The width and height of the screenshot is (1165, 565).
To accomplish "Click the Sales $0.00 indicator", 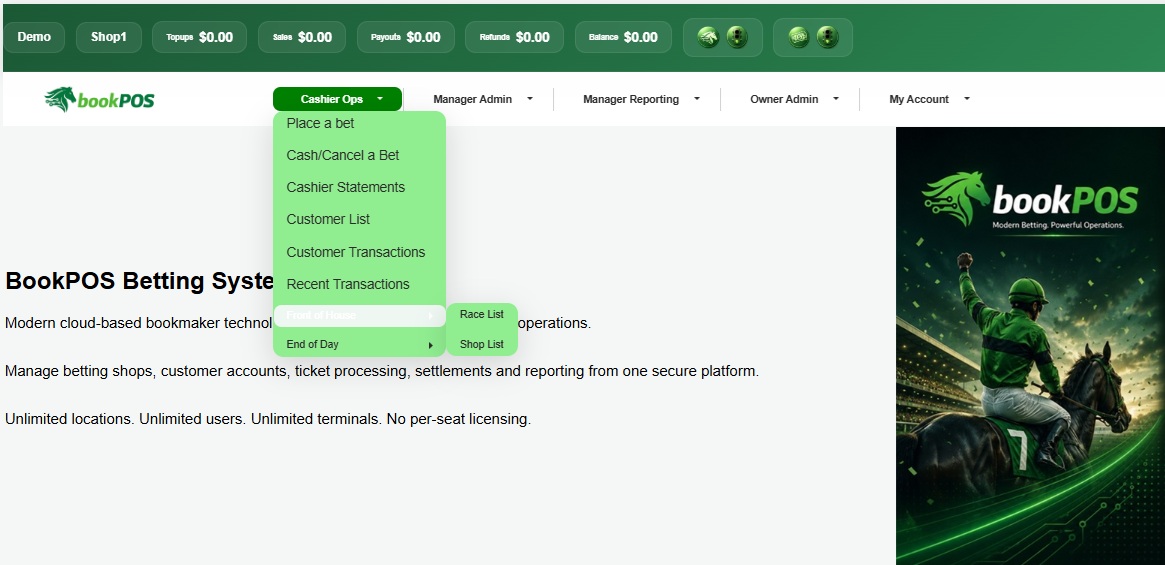I will pos(302,37).
